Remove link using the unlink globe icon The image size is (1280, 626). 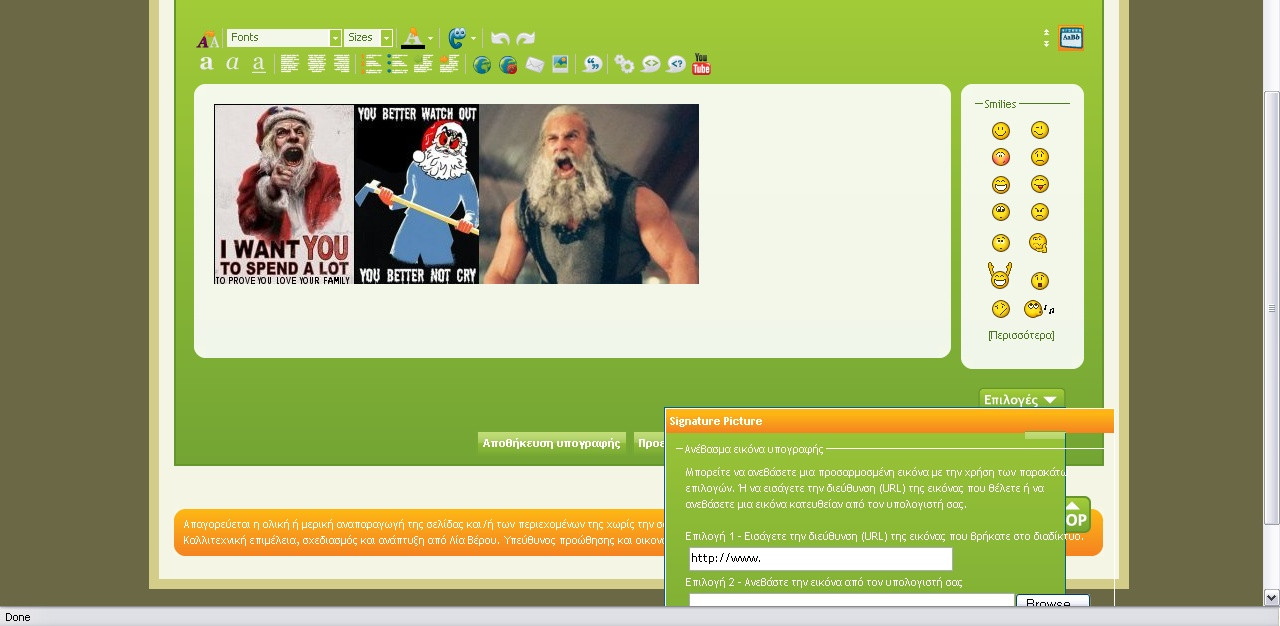click(508, 65)
